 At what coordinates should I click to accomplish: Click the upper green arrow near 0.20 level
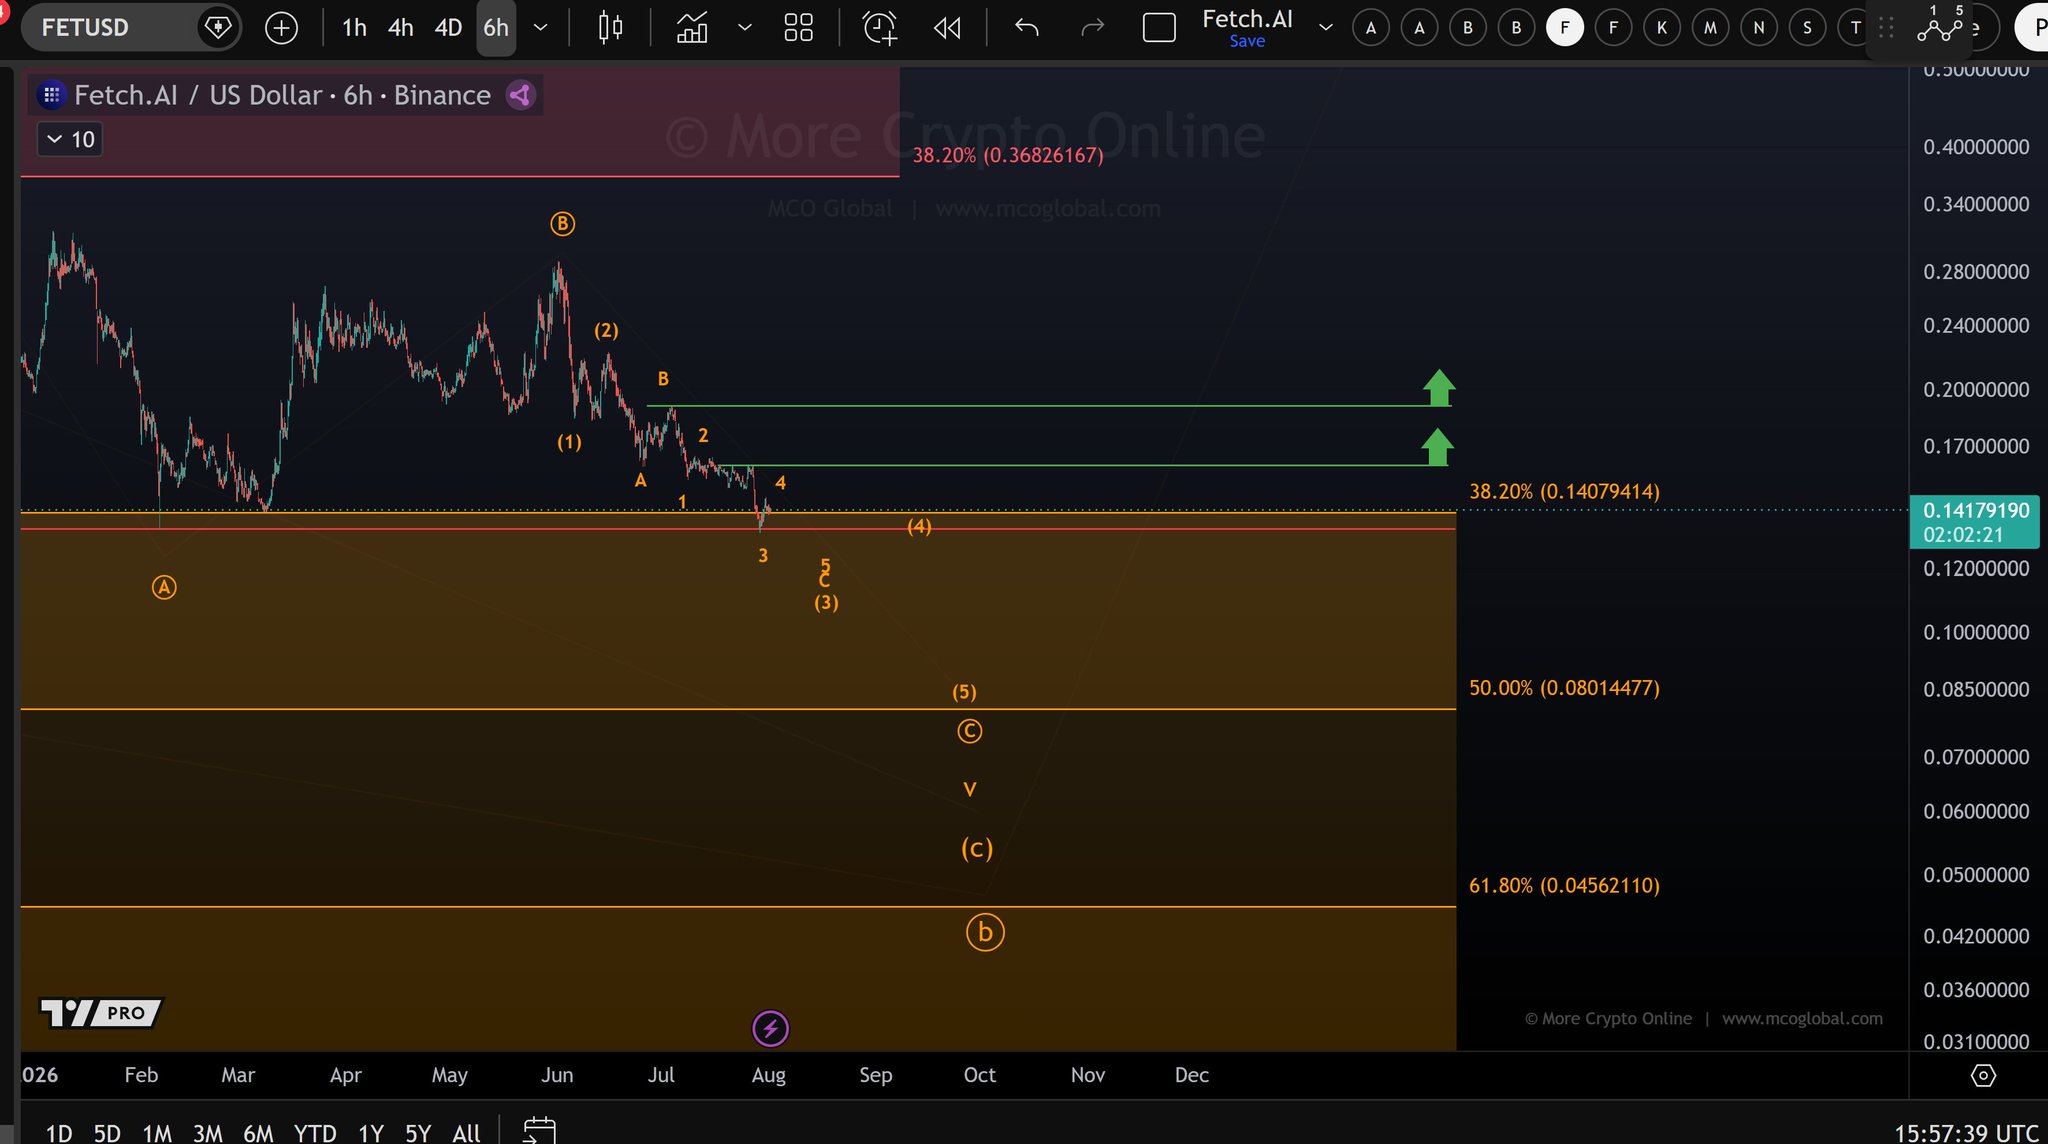[1439, 387]
